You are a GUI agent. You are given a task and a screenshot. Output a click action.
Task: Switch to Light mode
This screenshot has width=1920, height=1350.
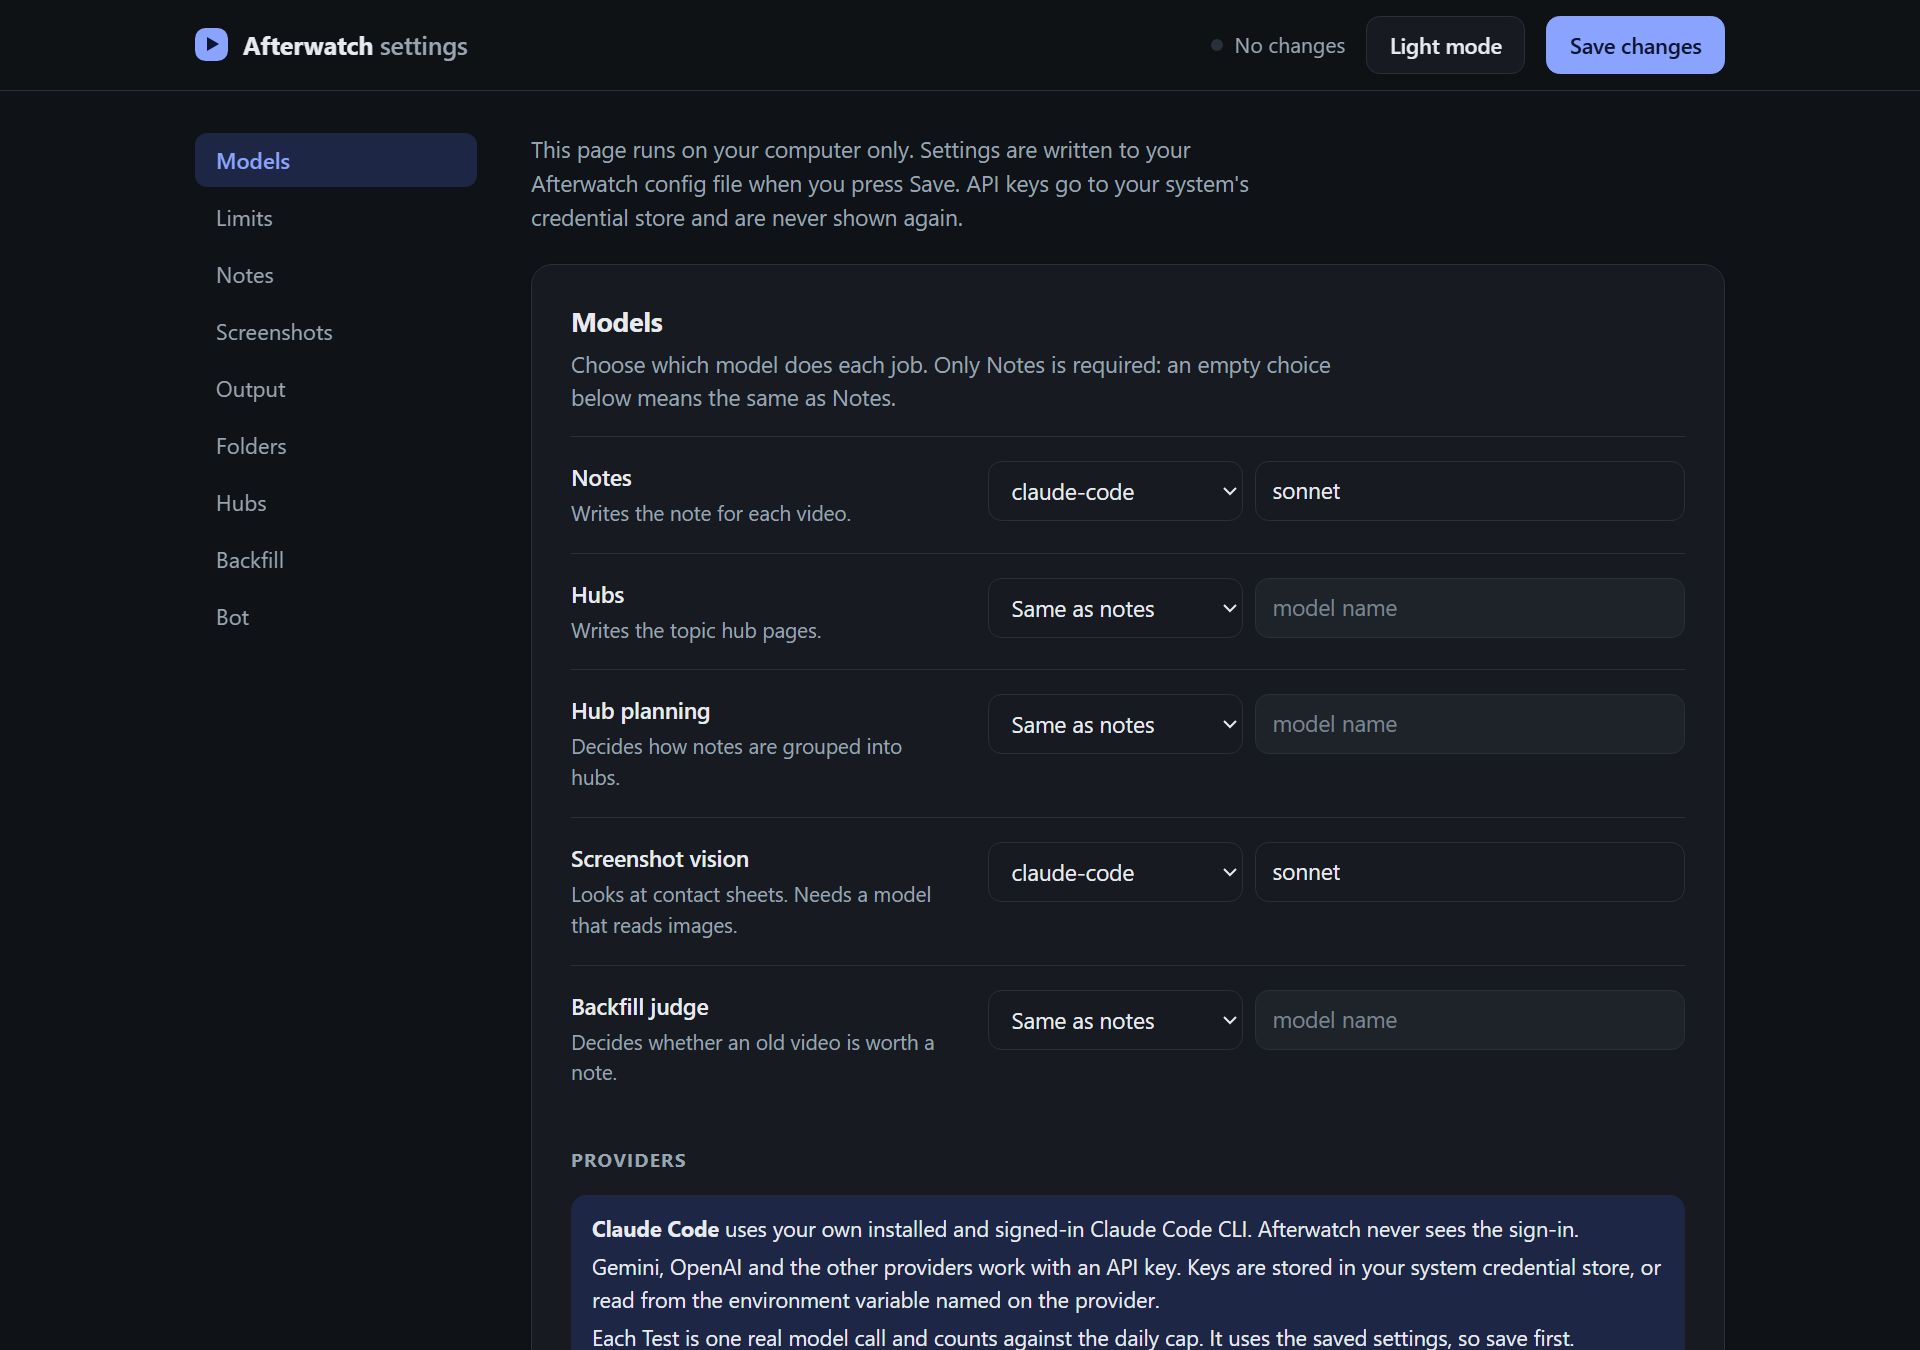(x=1445, y=45)
